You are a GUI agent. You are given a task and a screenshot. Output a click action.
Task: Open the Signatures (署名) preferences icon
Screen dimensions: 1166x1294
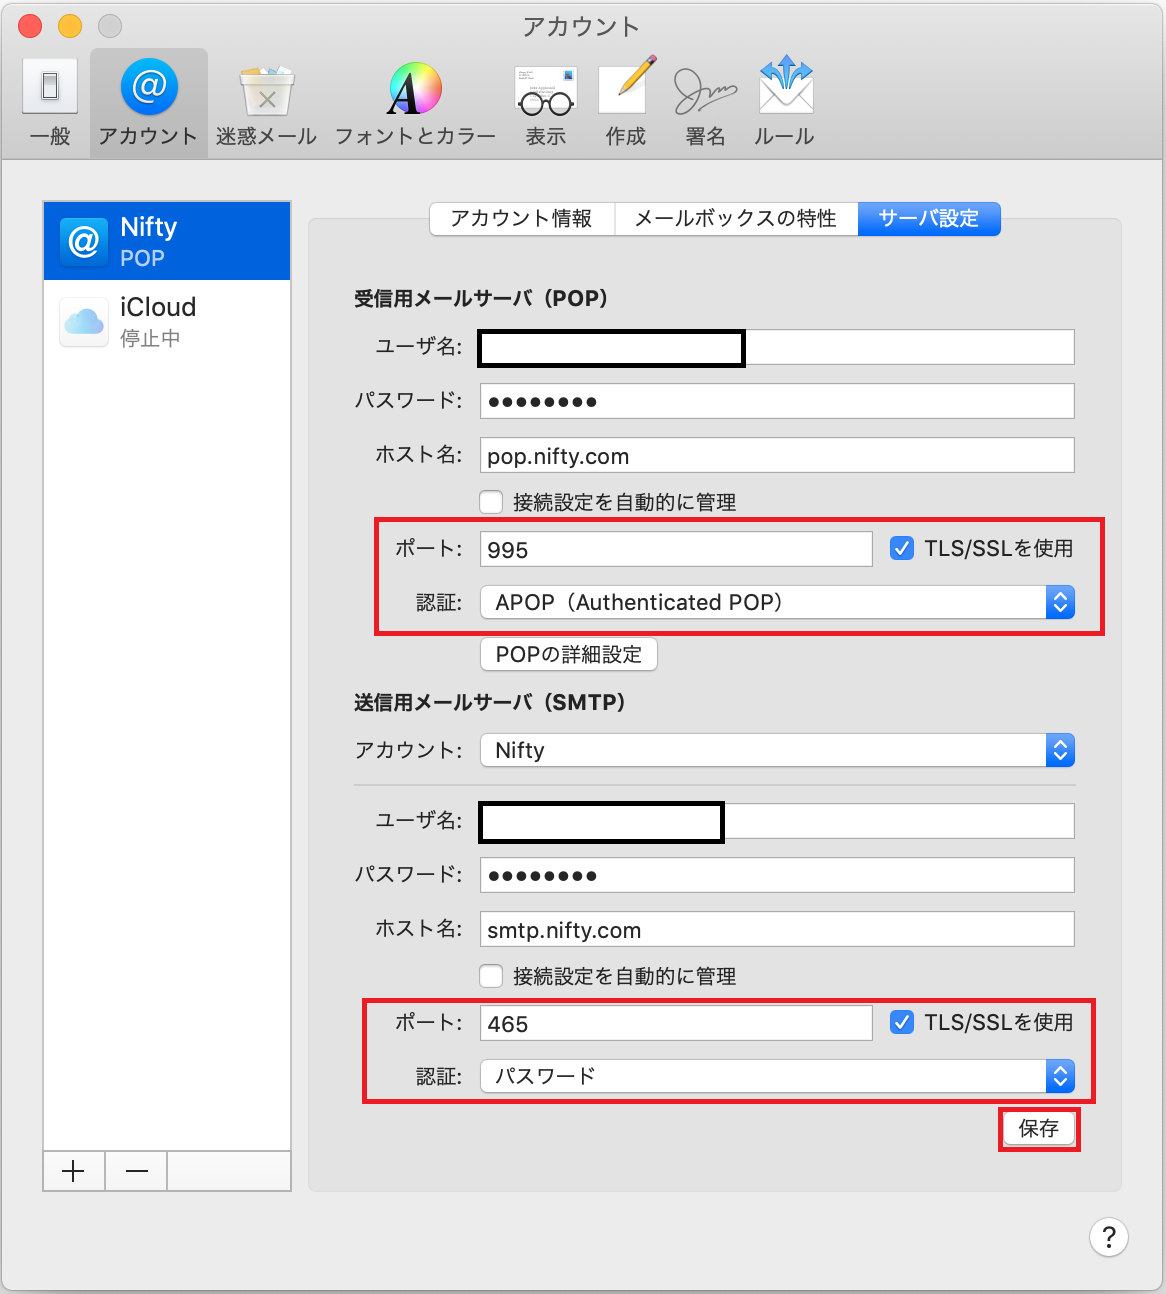click(x=705, y=104)
